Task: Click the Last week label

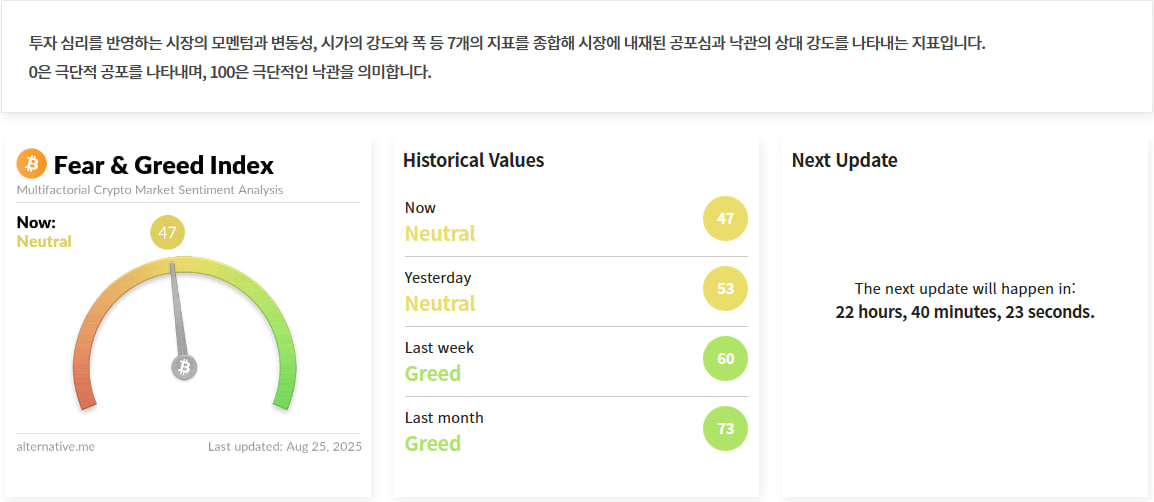Action: click(439, 347)
